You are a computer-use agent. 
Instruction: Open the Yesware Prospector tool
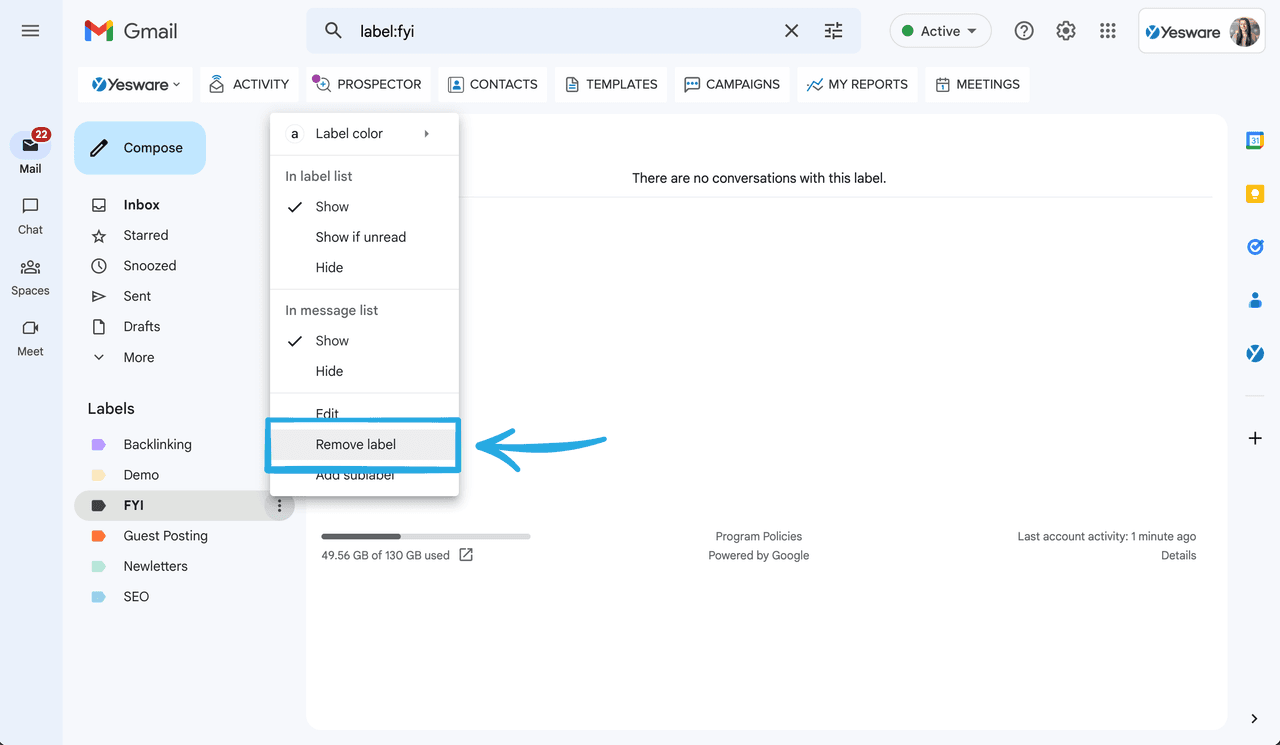[x=367, y=84]
